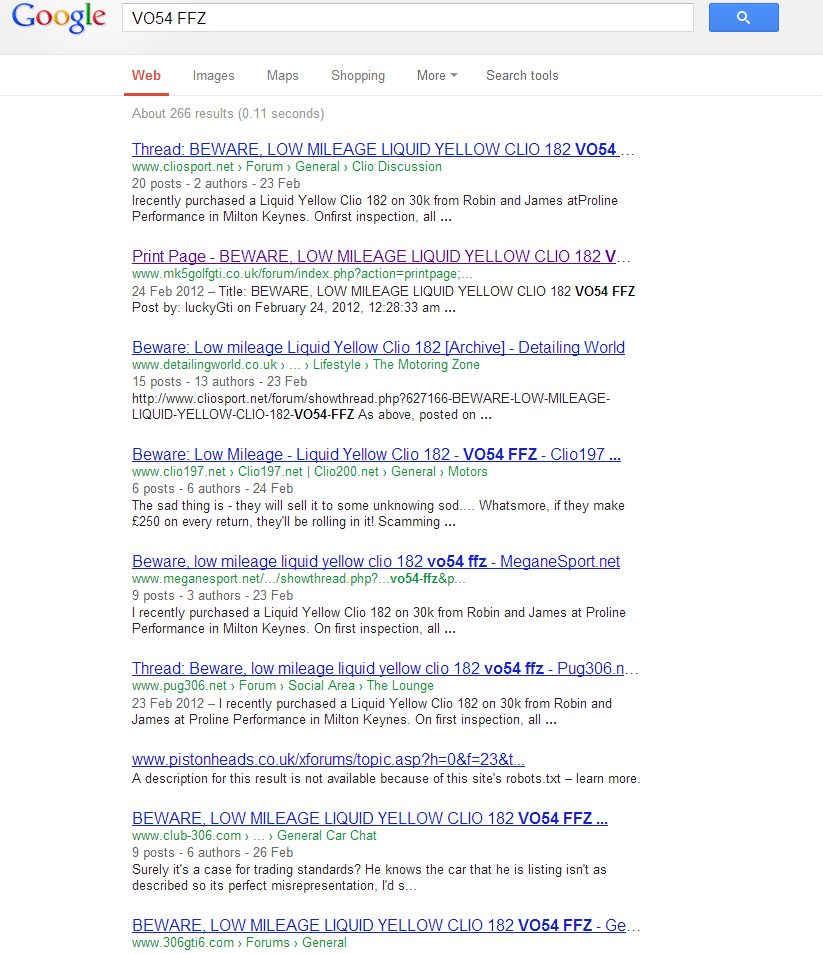Click the green detailingworld.co.uk breadcrumb URL
The width and height of the screenshot is (823, 954).
click(204, 366)
